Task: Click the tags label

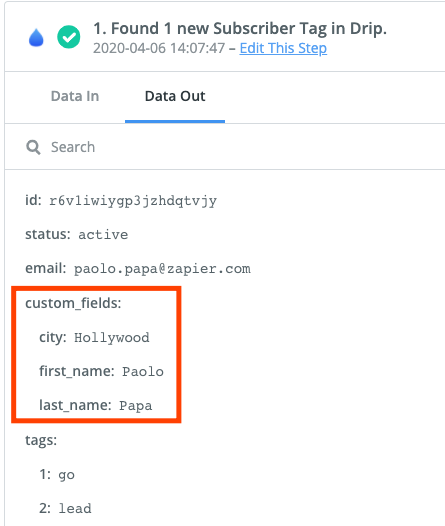Action: 41,440
